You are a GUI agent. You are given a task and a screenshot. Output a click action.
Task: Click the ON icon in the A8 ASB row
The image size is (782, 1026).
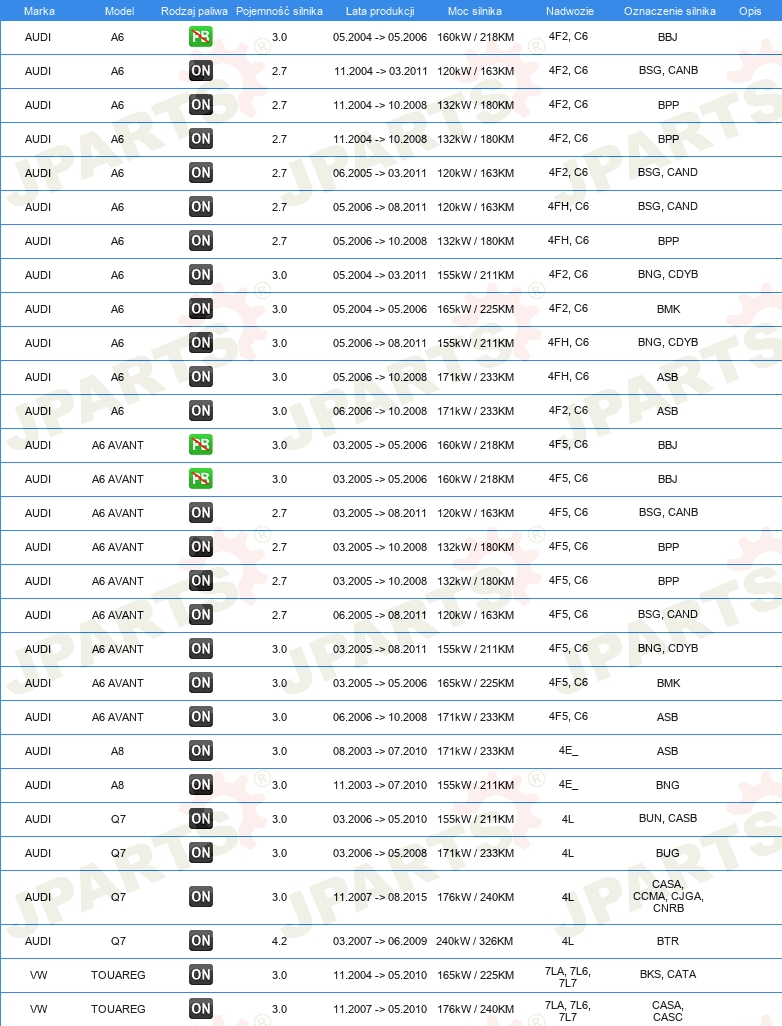click(200, 751)
